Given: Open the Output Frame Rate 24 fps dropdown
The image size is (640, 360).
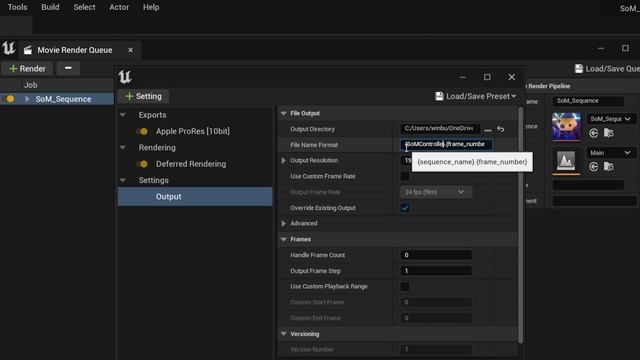Looking at the screenshot, I should click(436, 192).
